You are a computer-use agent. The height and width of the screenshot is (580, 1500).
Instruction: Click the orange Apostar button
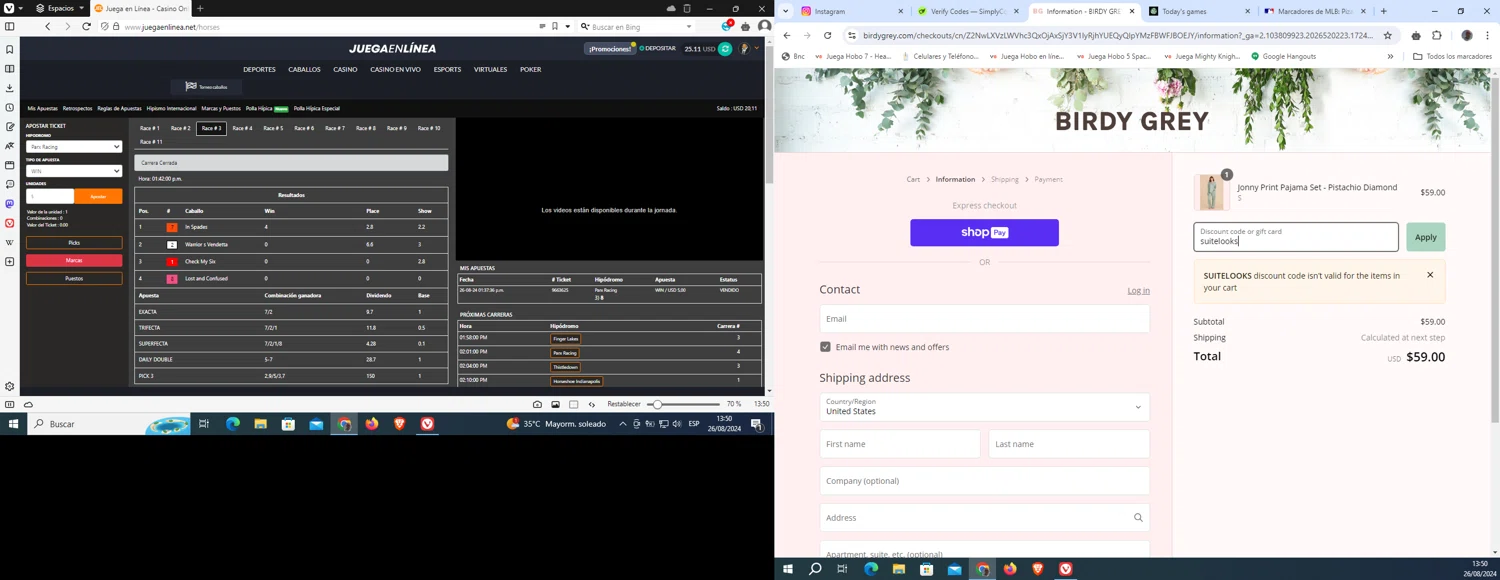98,196
